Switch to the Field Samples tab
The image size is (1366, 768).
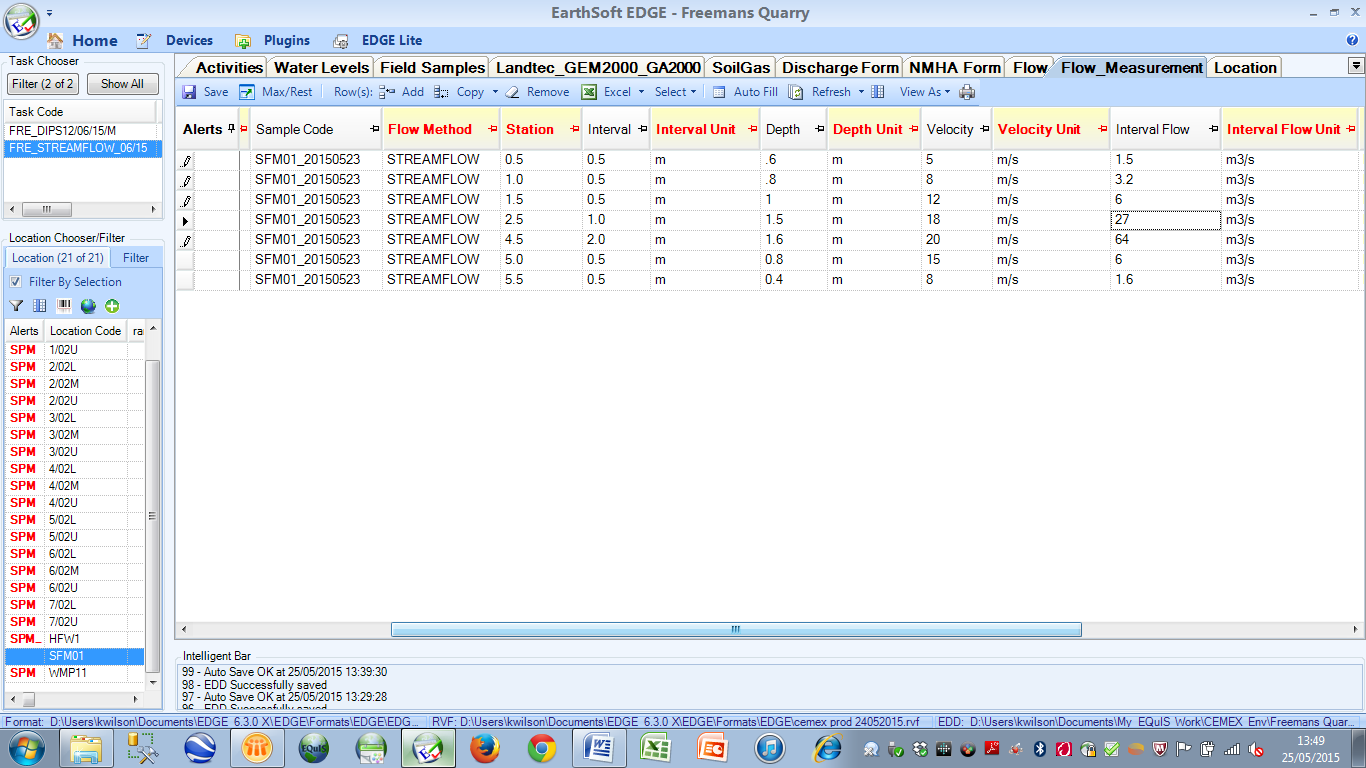[432, 68]
